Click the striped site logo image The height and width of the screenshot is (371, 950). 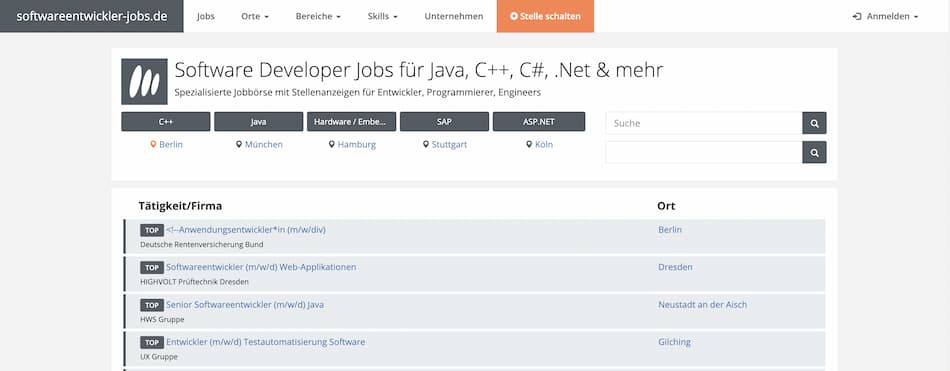point(144,82)
